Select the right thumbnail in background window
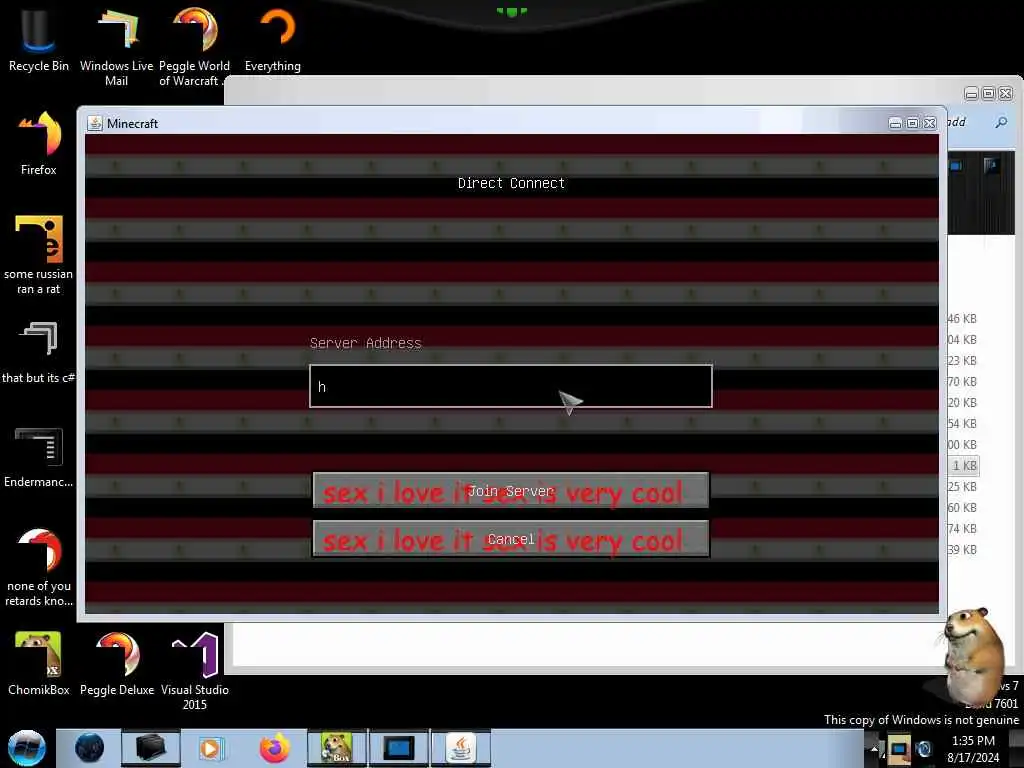Screen dimensions: 1024x768 (x=992, y=166)
